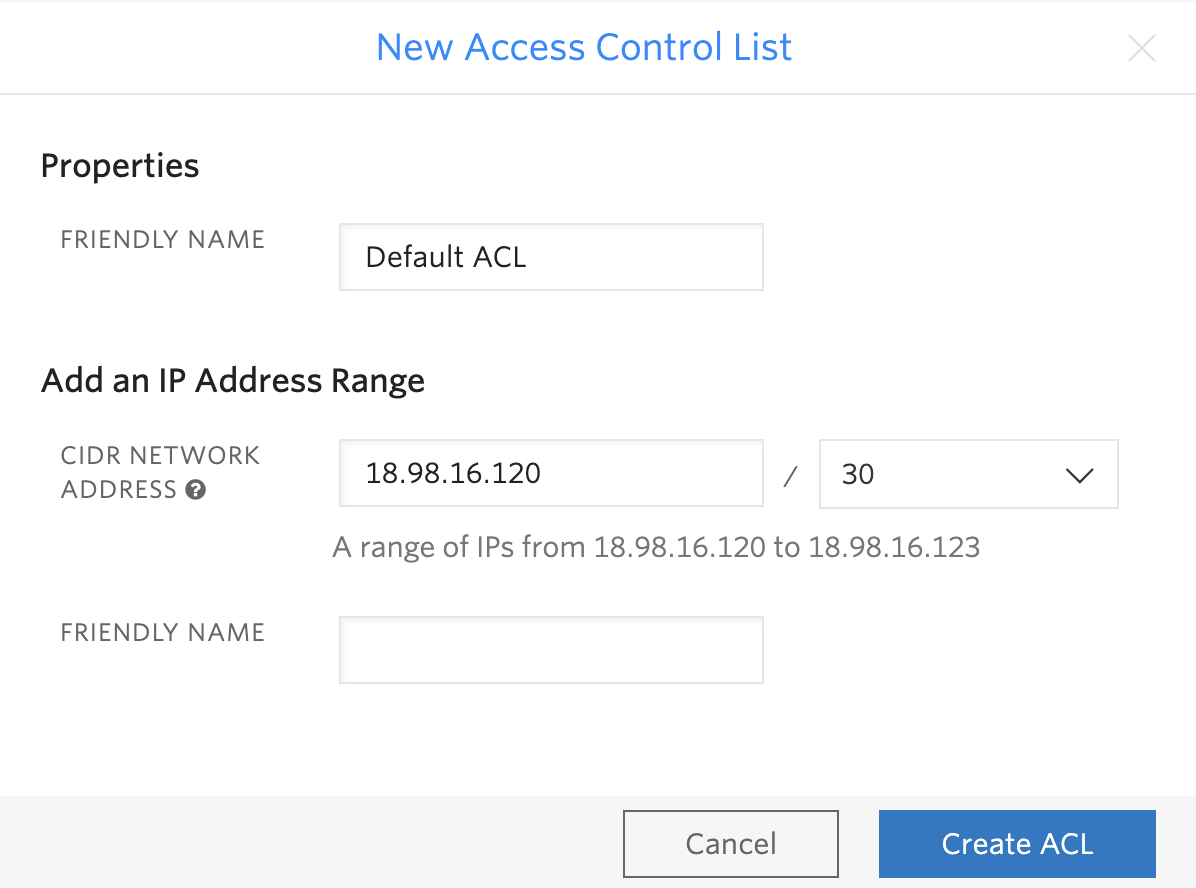Close the New Access Control List dialog
1196x888 pixels.
(1142, 48)
